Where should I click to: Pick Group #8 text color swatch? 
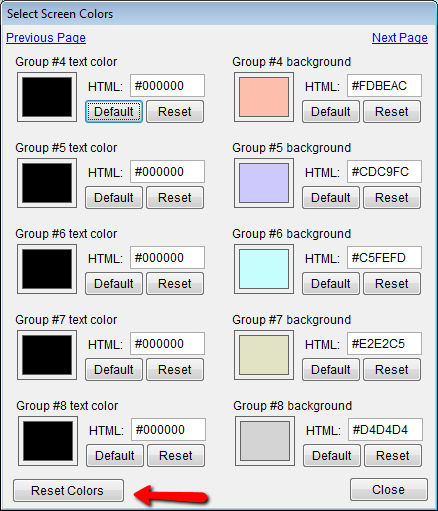(48, 441)
